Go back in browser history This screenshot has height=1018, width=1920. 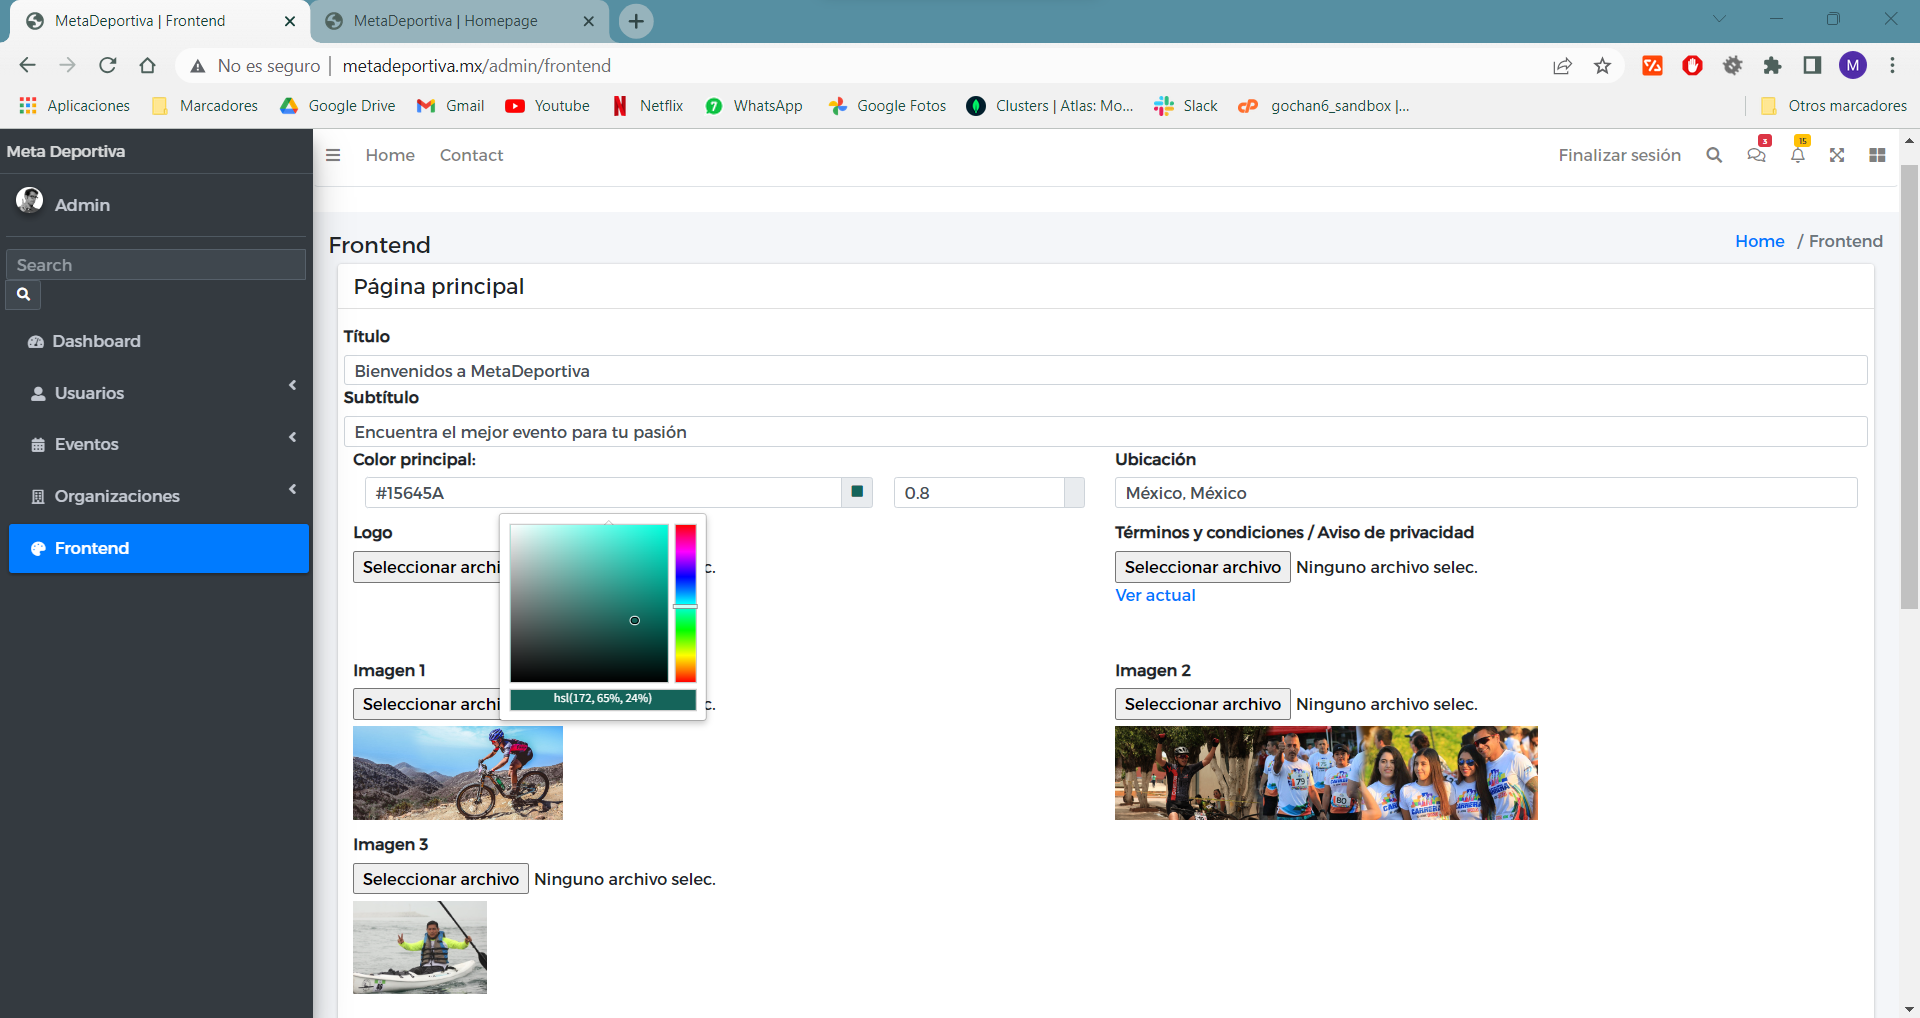tap(27, 66)
